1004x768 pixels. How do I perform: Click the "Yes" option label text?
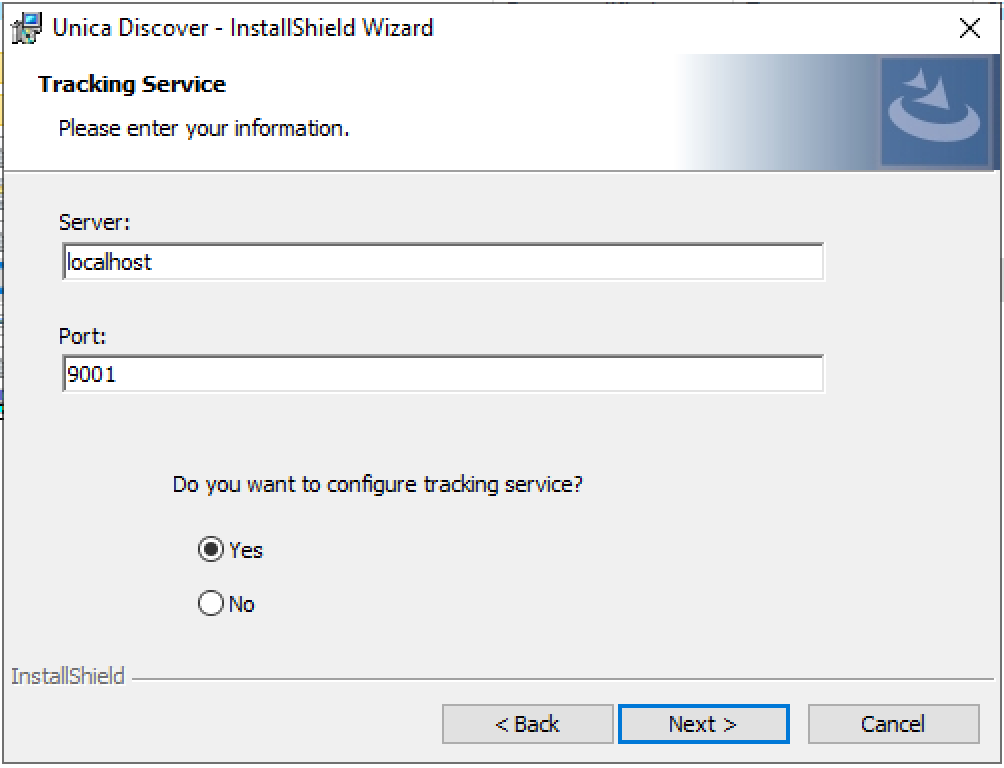[x=246, y=550]
